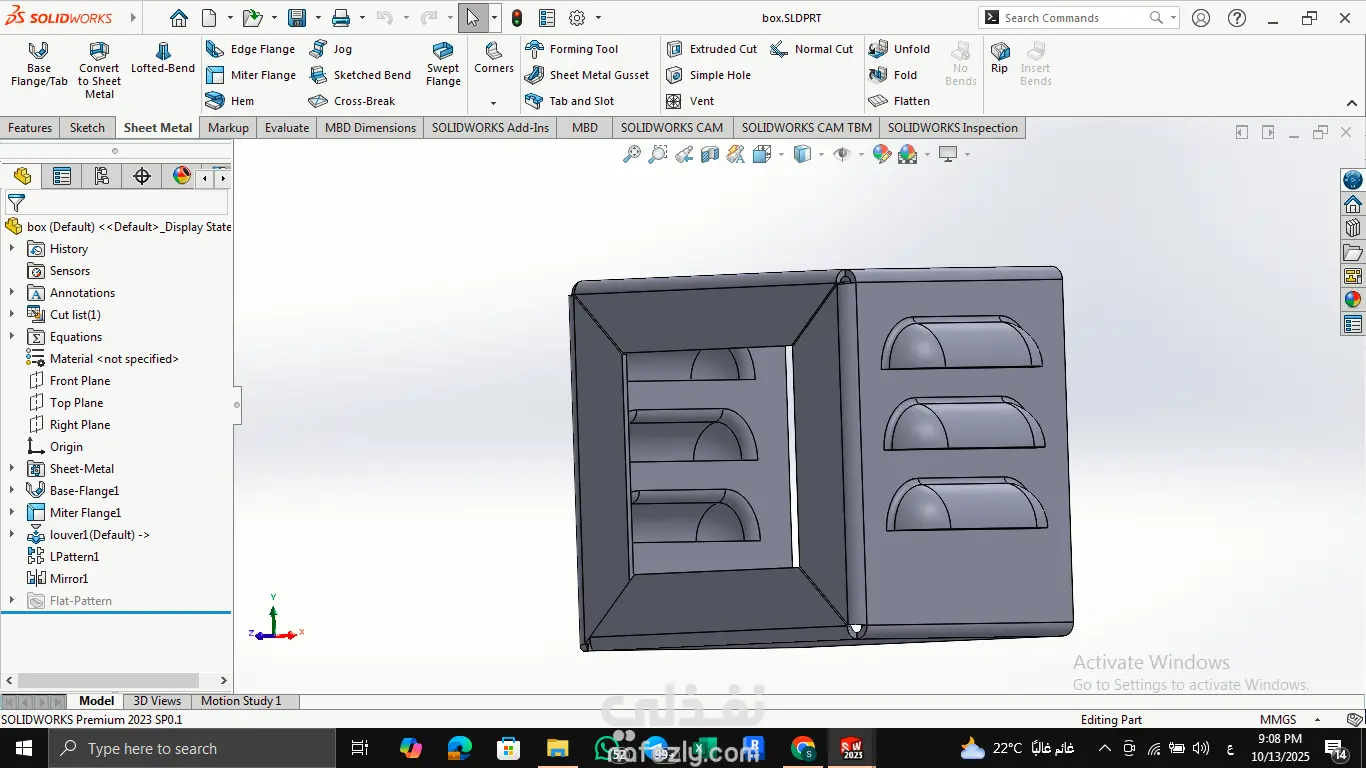Open the Edit Appearance color ball
1366x768 pixels.
point(881,154)
